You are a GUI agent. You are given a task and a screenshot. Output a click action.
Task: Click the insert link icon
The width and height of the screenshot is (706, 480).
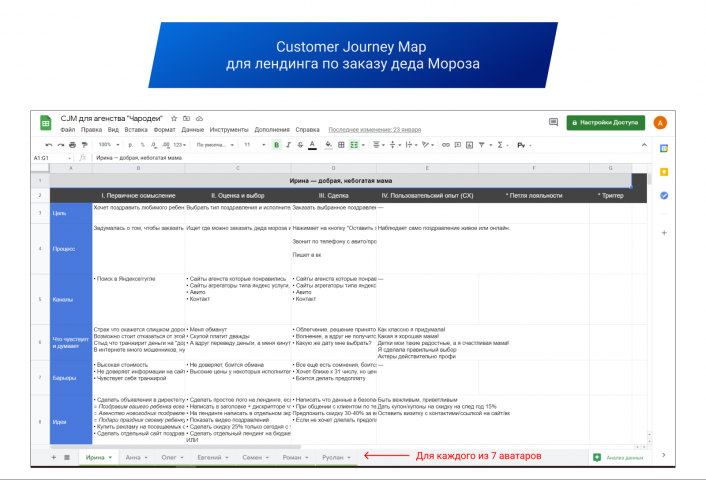click(x=446, y=145)
